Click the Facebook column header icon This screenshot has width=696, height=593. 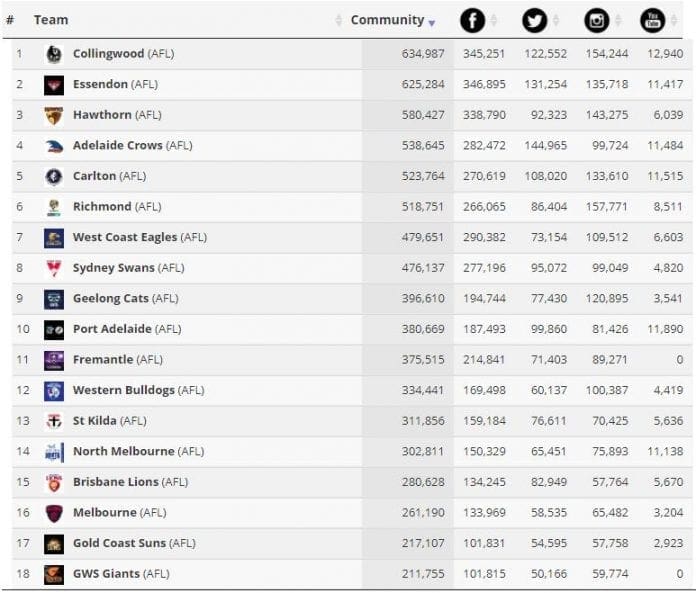coord(473,21)
